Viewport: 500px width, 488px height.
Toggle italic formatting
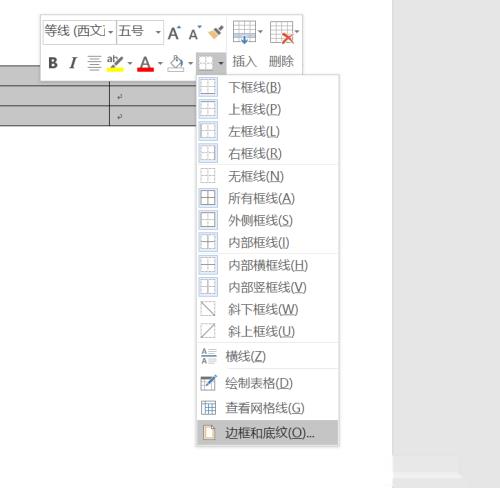click(73, 63)
